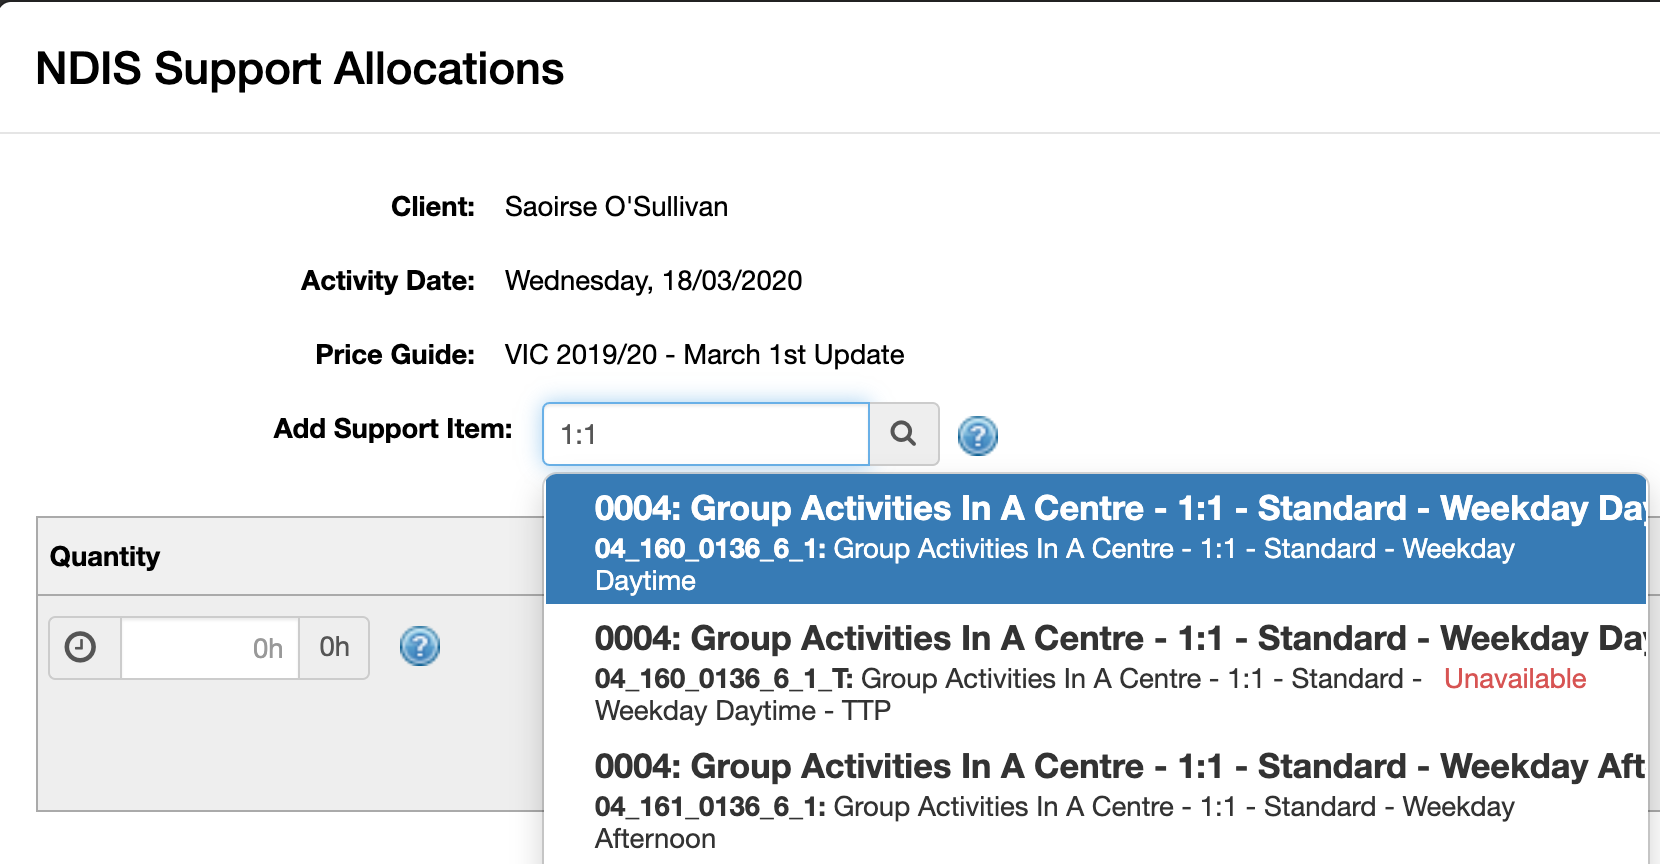This screenshot has height=864, width=1660.
Task: Click the quantity hours input box
Action: [x=210, y=648]
